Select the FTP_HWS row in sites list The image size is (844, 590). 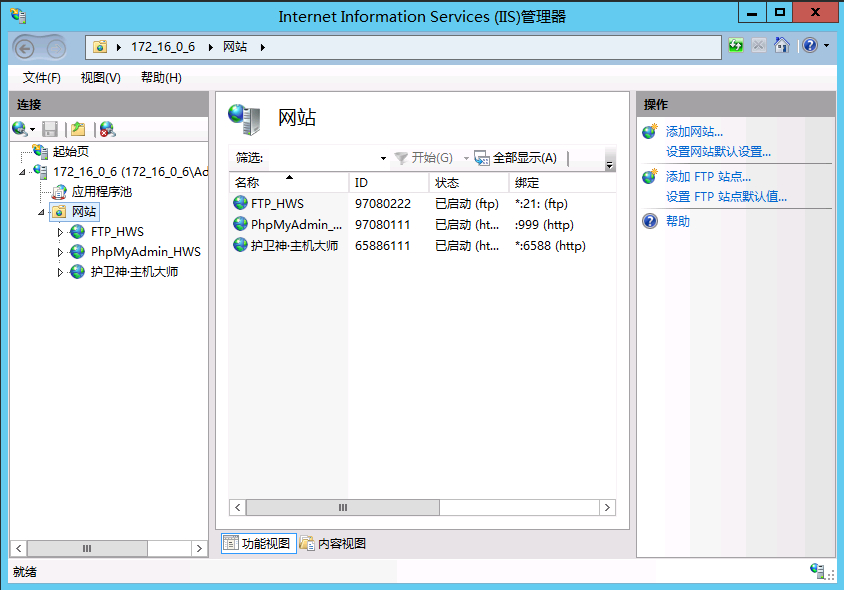coord(423,203)
